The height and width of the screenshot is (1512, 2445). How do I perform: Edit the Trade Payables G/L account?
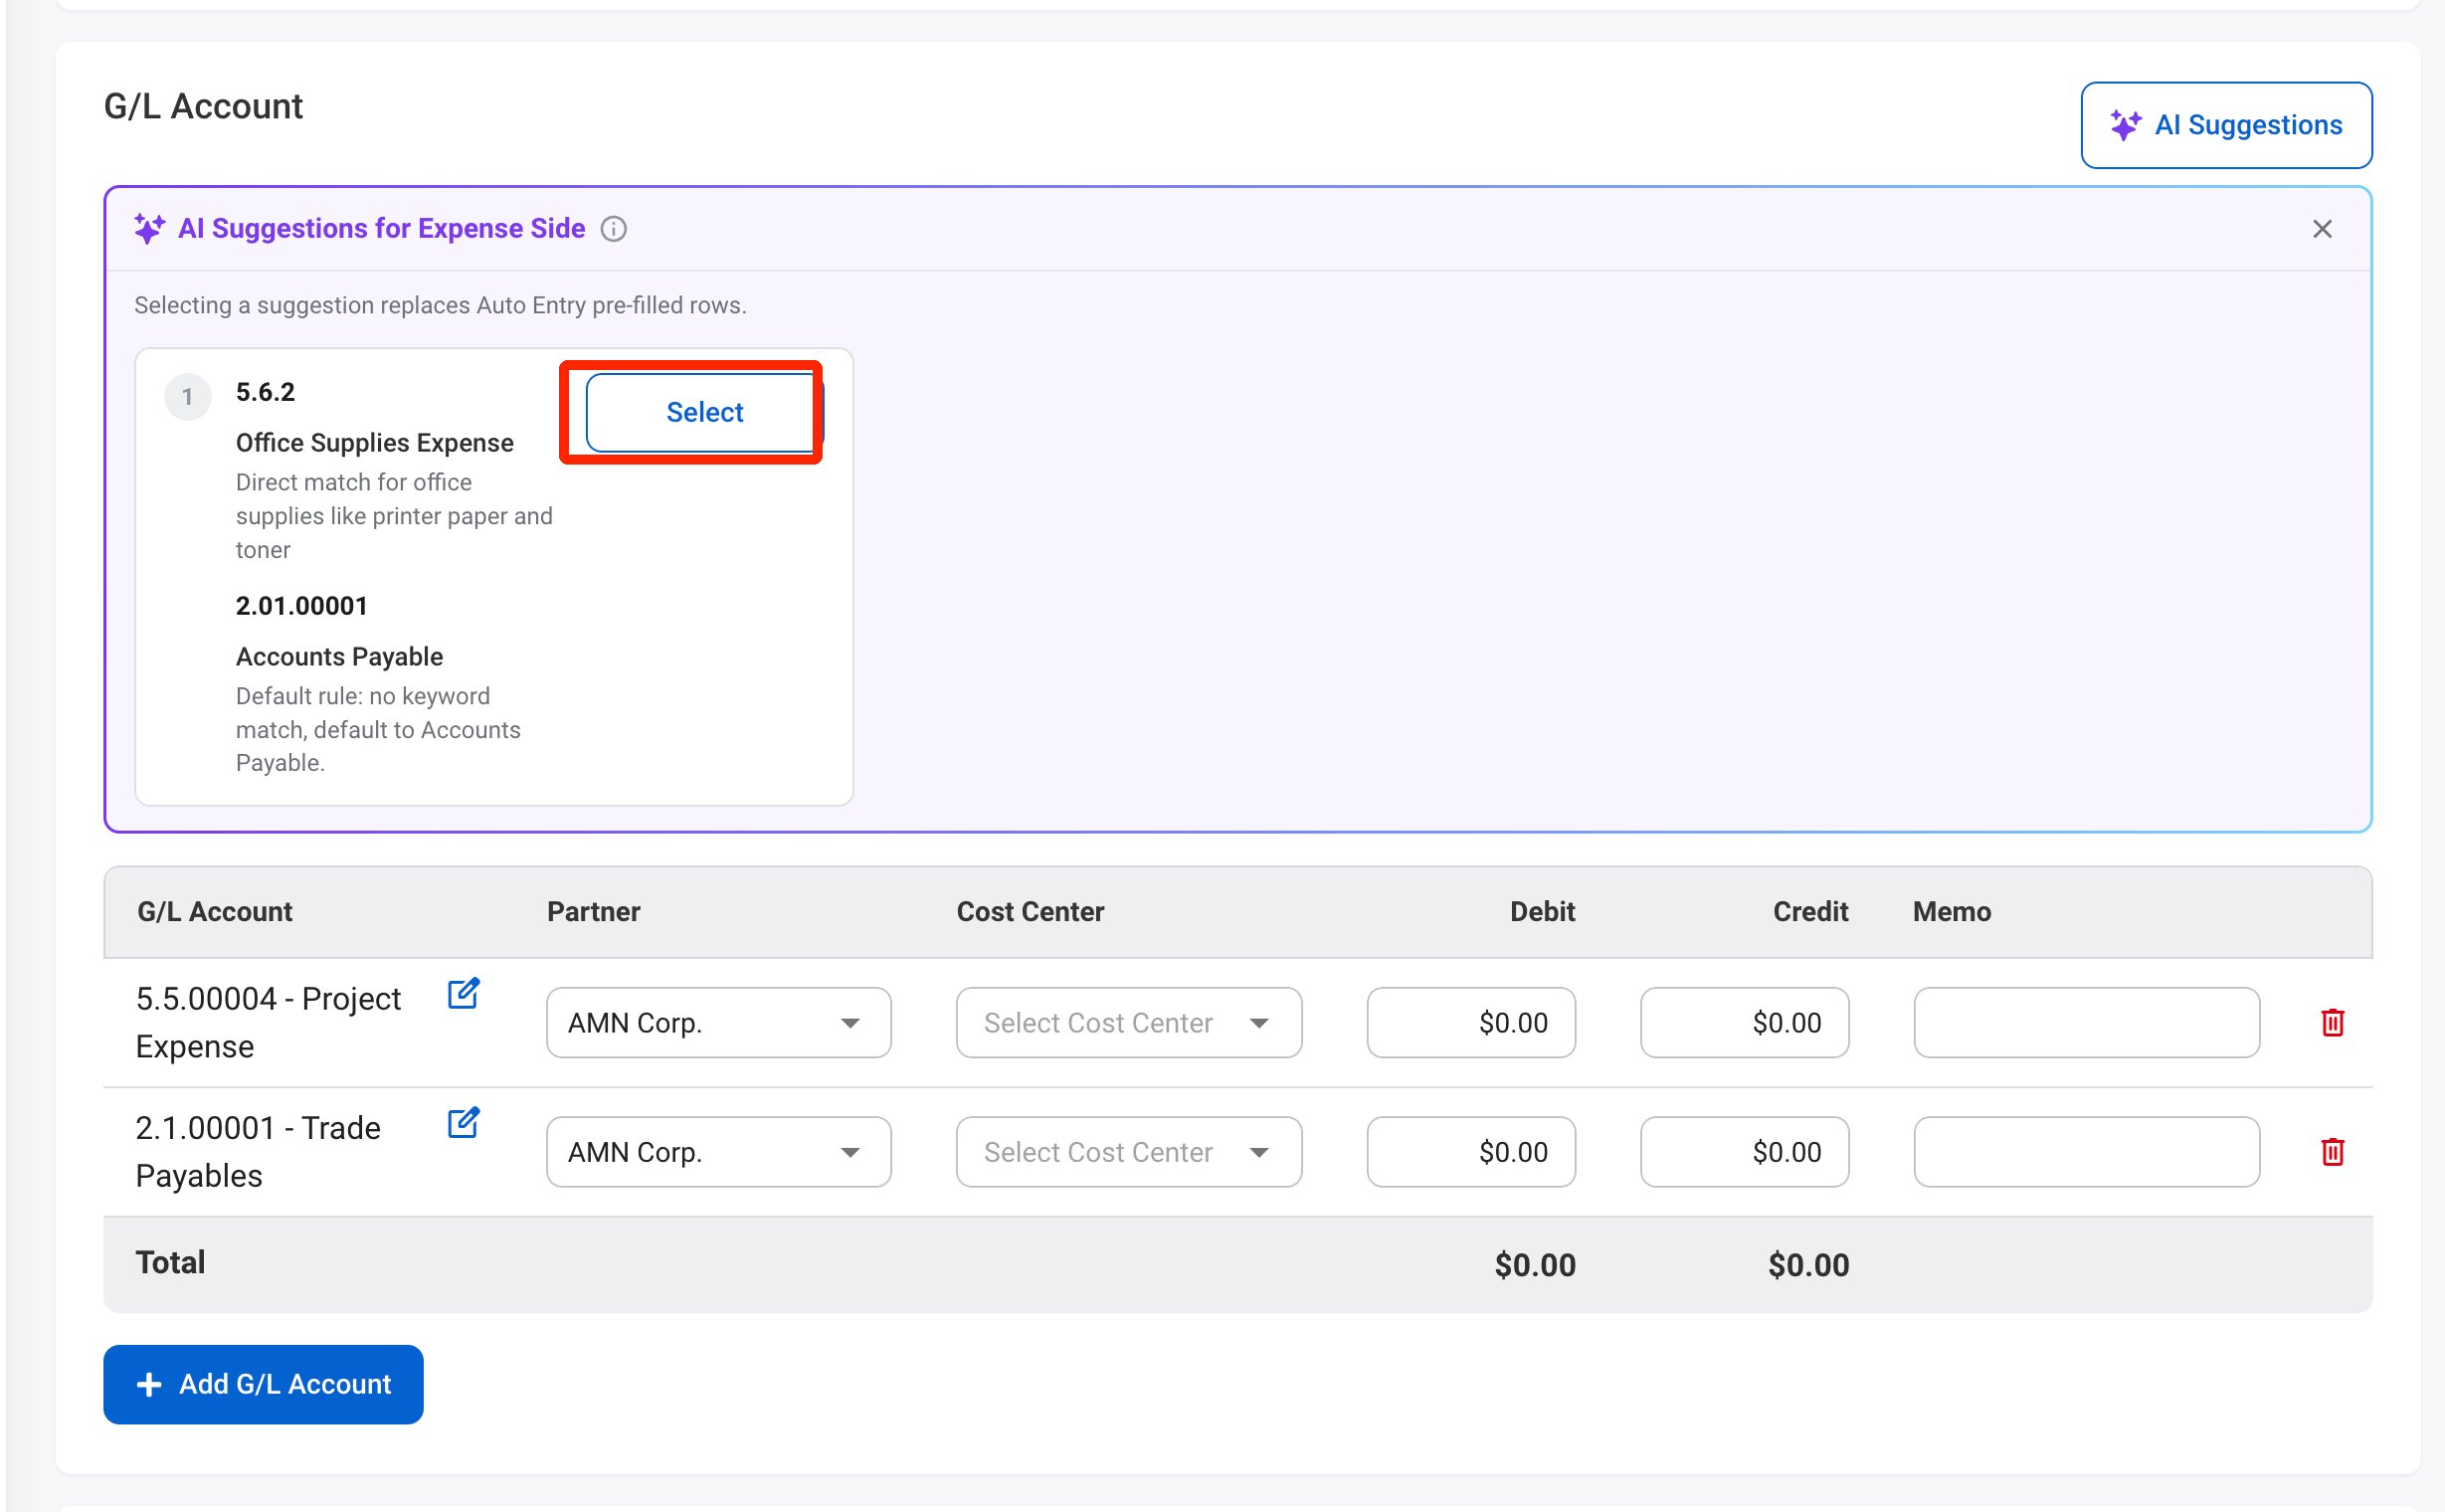tap(463, 1123)
